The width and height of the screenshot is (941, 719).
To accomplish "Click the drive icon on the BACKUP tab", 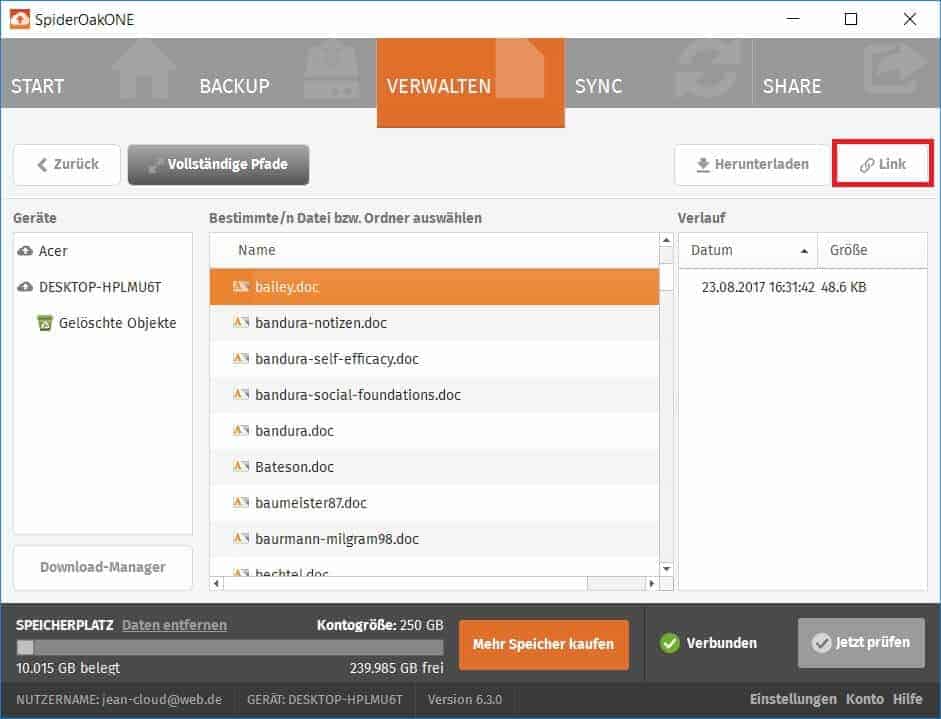I will 332,69.
